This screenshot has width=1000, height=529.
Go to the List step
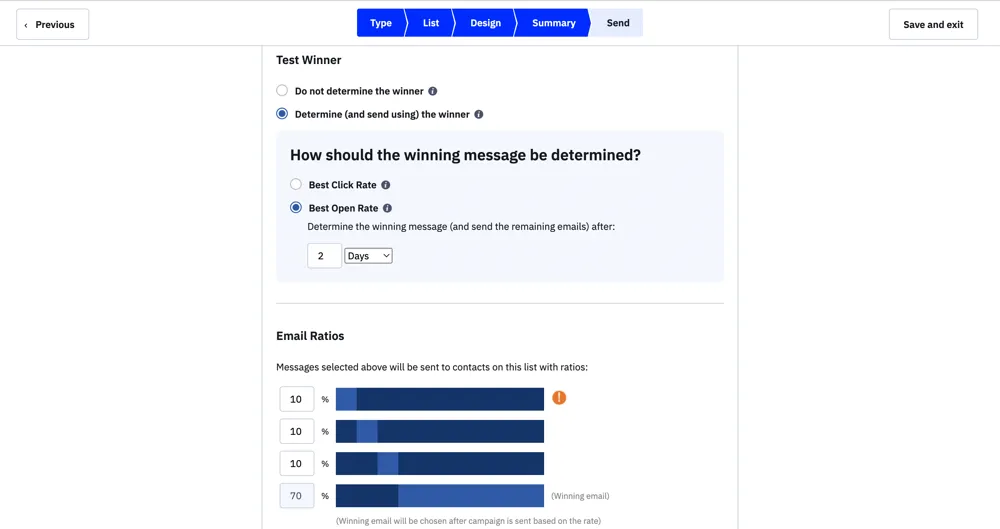pos(431,23)
